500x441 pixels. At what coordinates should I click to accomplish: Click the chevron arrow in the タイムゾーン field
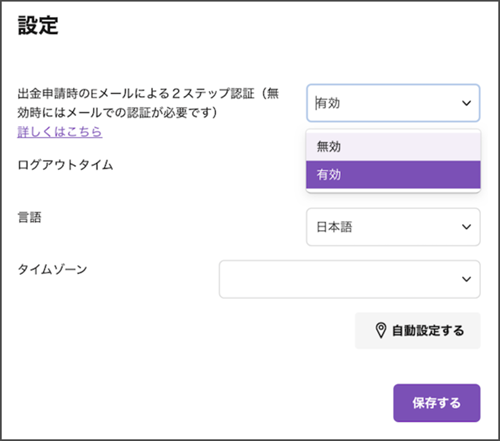466,279
